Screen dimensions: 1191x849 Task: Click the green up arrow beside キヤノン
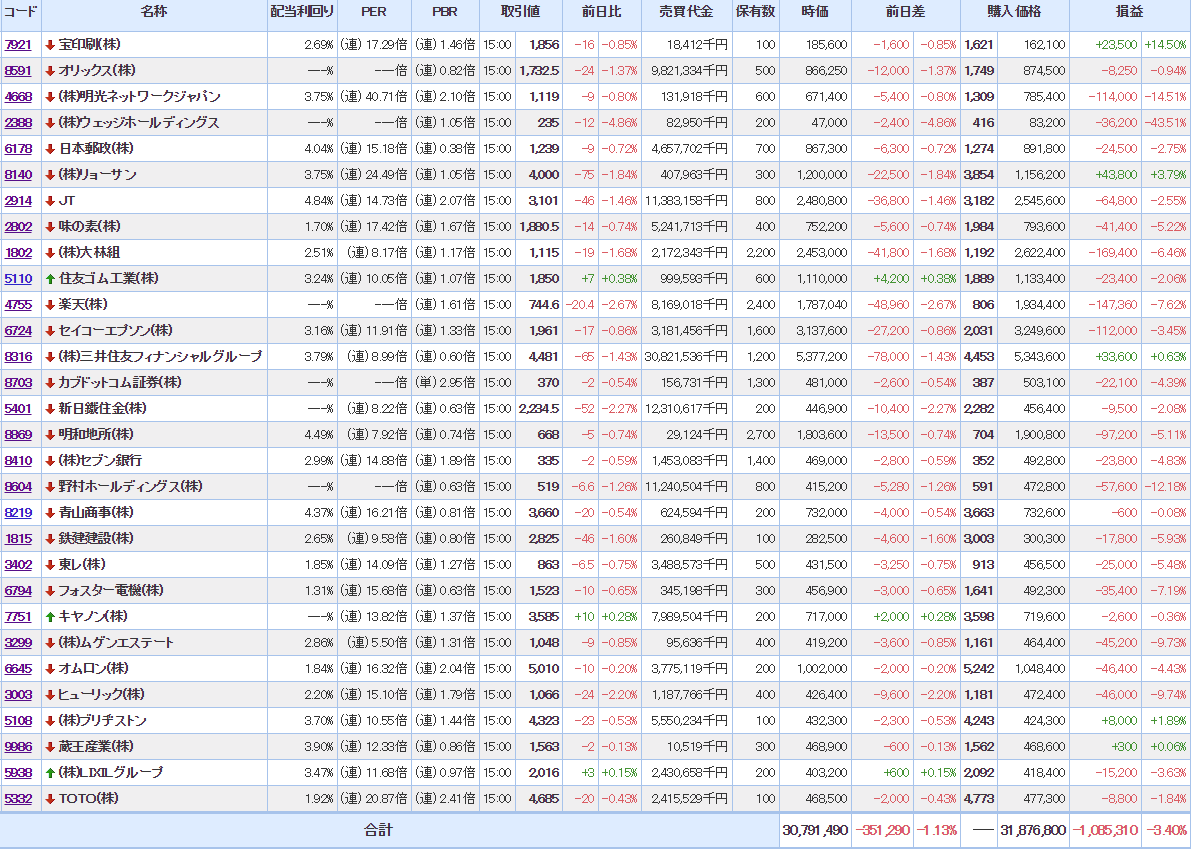pos(50,616)
